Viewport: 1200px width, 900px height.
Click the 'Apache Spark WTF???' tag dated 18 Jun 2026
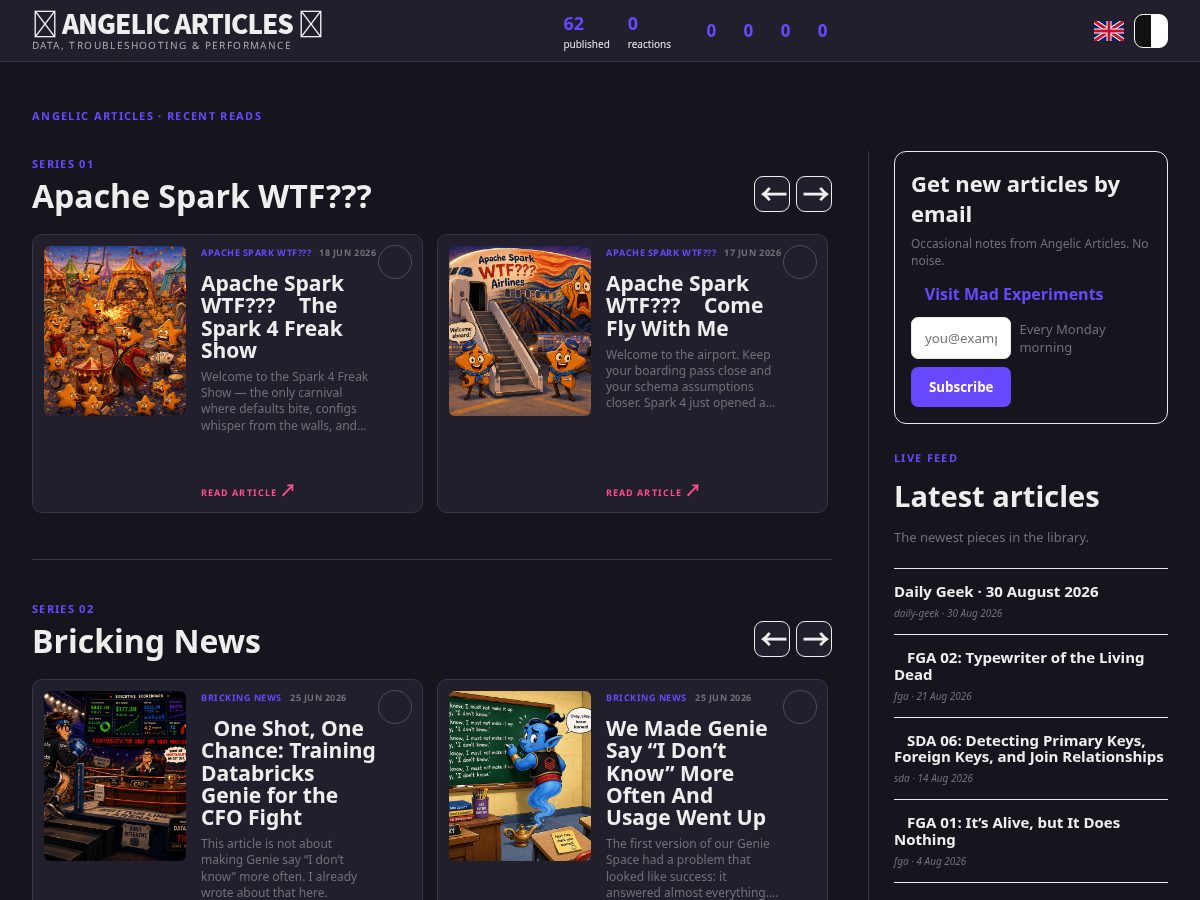pos(256,253)
